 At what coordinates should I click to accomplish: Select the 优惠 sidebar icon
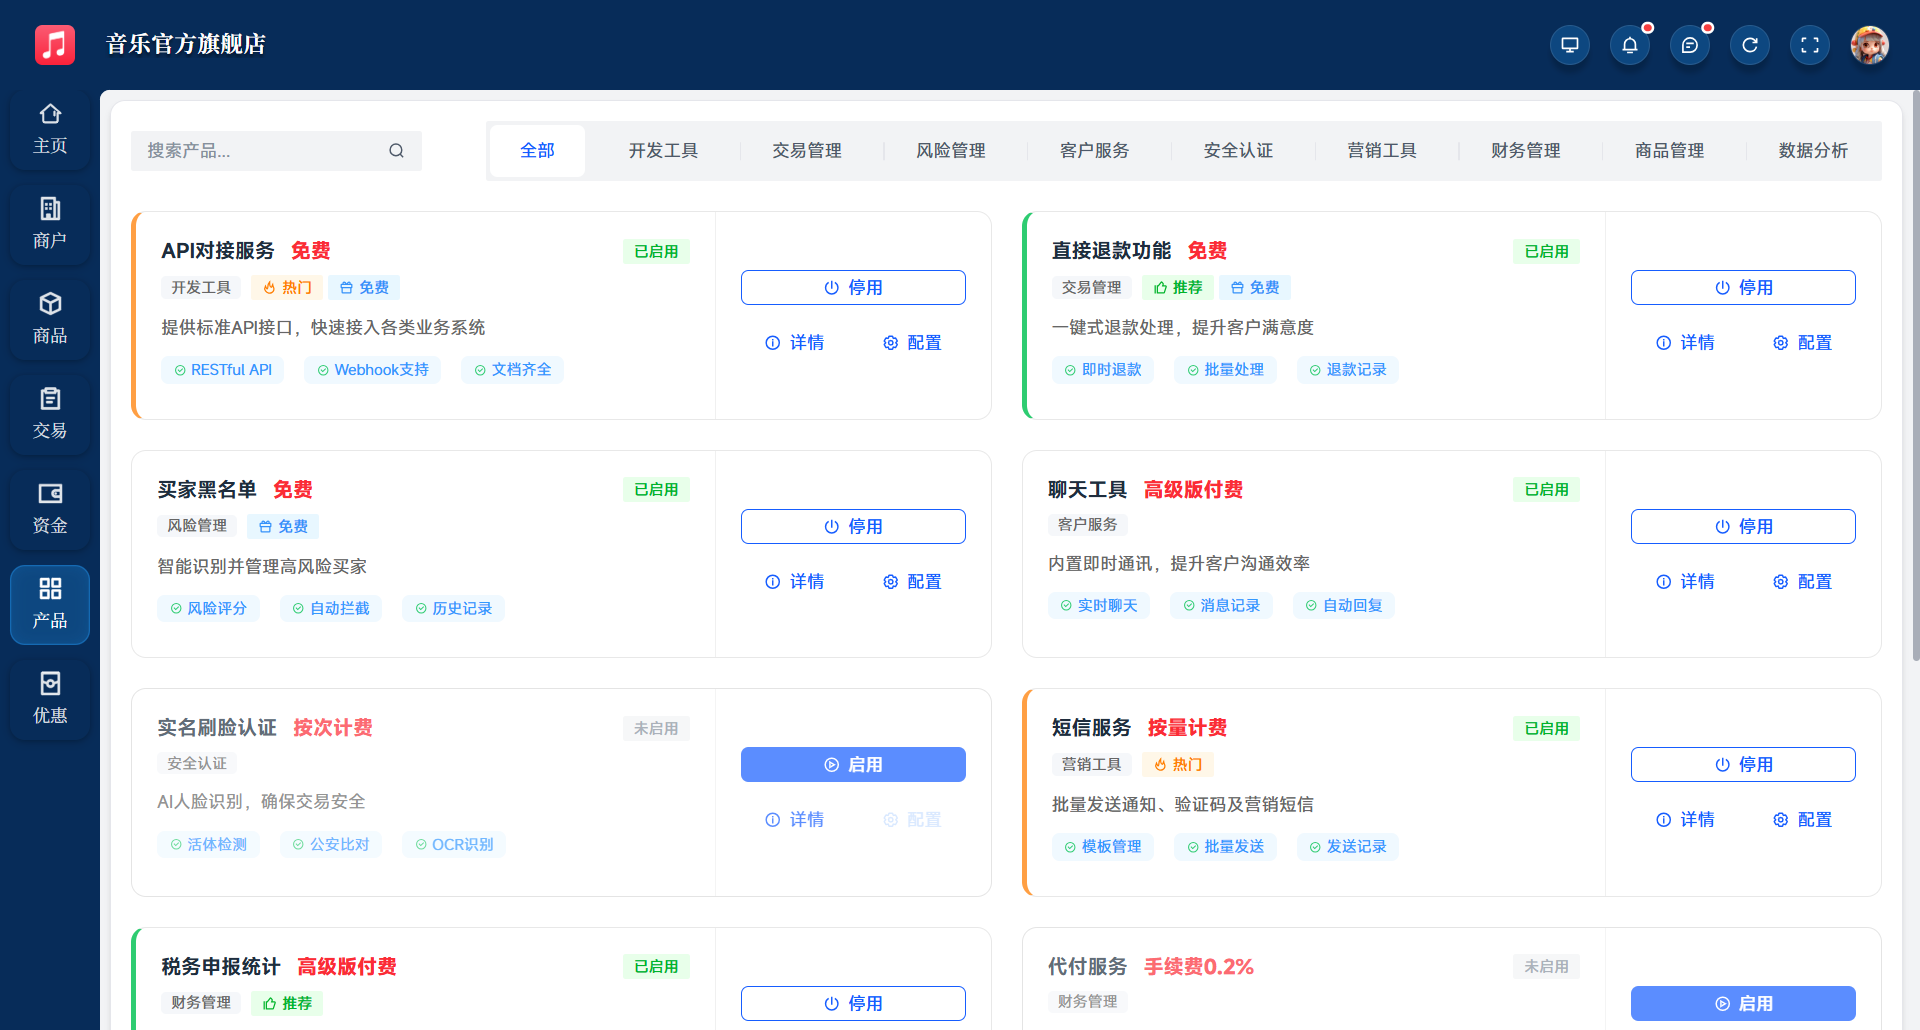[50, 698]
